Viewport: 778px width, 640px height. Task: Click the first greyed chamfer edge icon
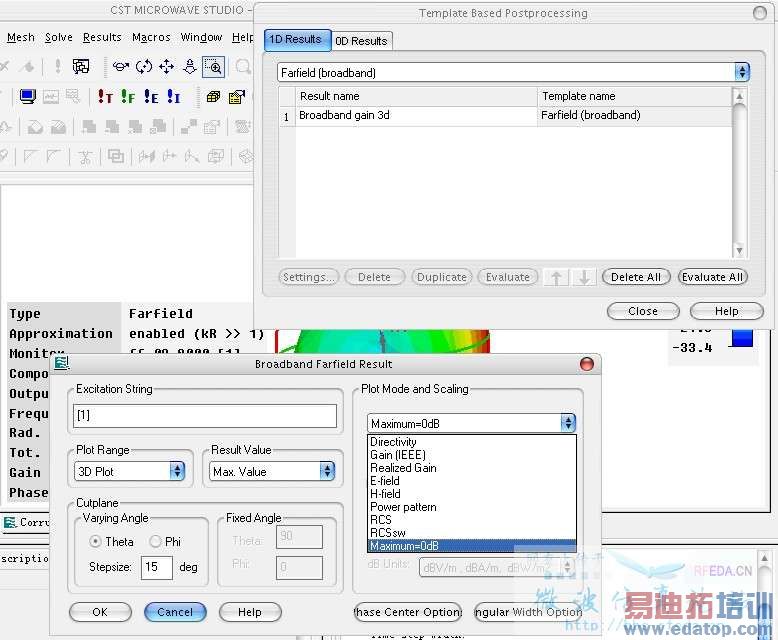31,157
